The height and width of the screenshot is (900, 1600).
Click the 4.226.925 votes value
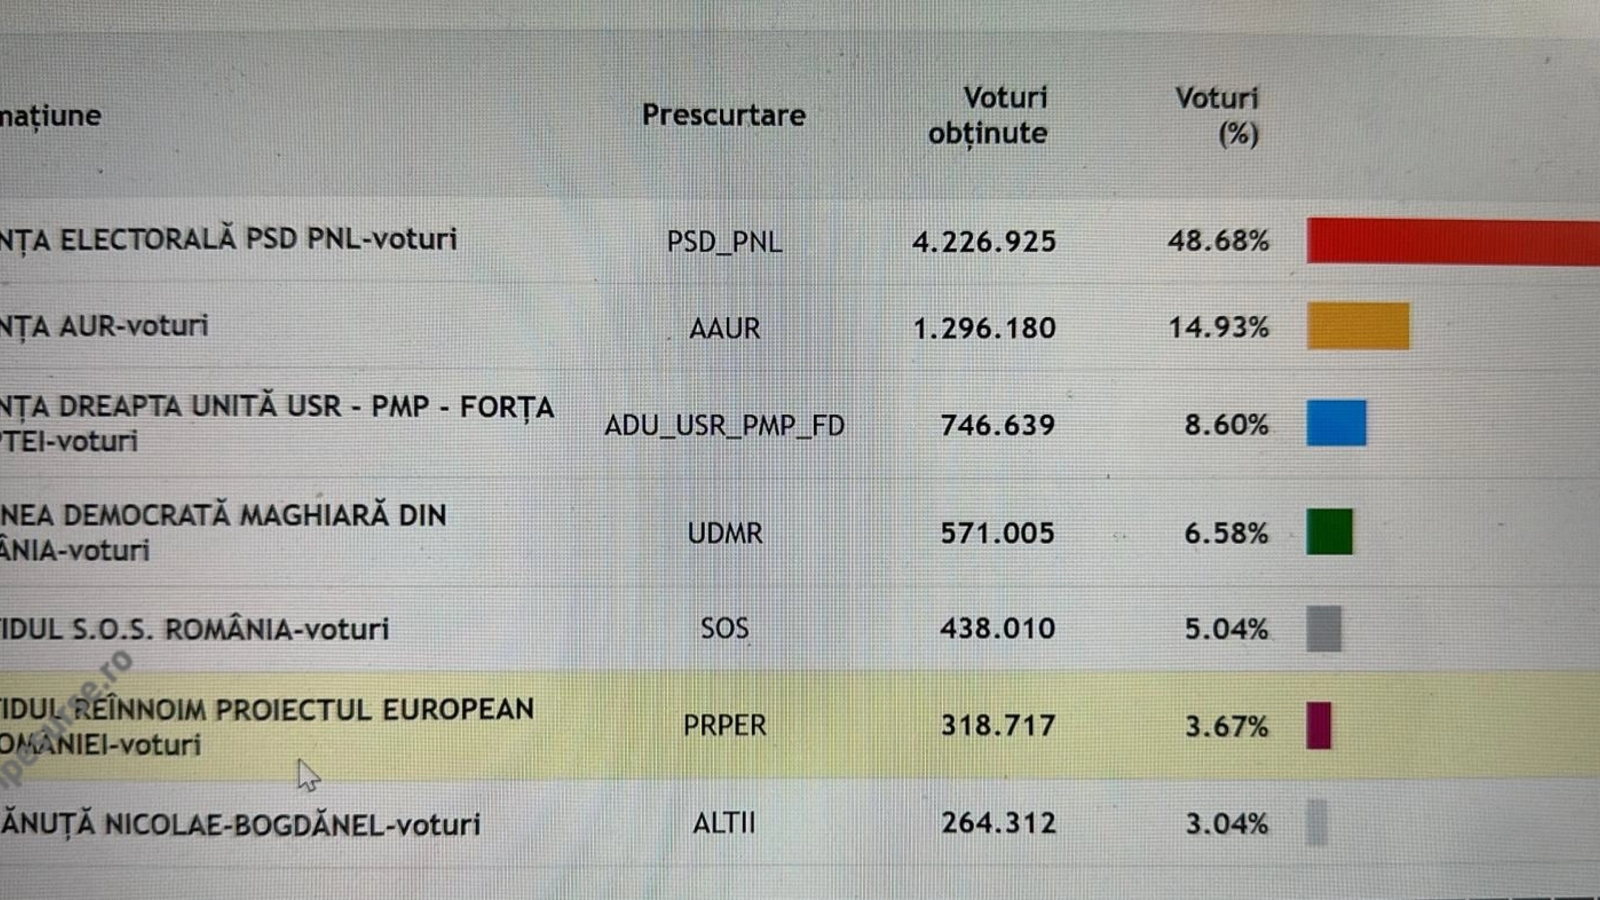(x=984, y=242)
